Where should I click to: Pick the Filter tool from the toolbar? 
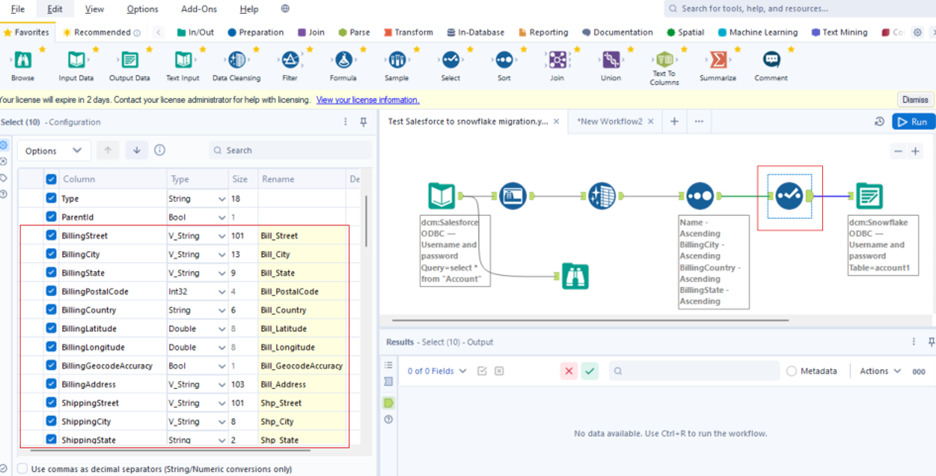pyautogui.click(x=290, y=62)
